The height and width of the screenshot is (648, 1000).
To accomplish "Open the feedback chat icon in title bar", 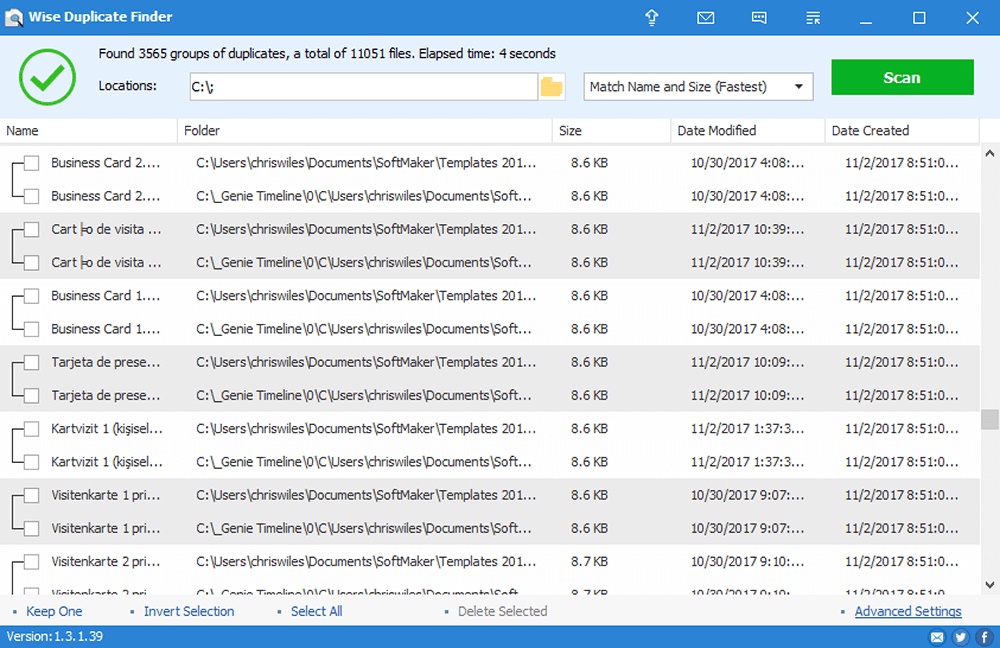I will (x=759, y=17).
